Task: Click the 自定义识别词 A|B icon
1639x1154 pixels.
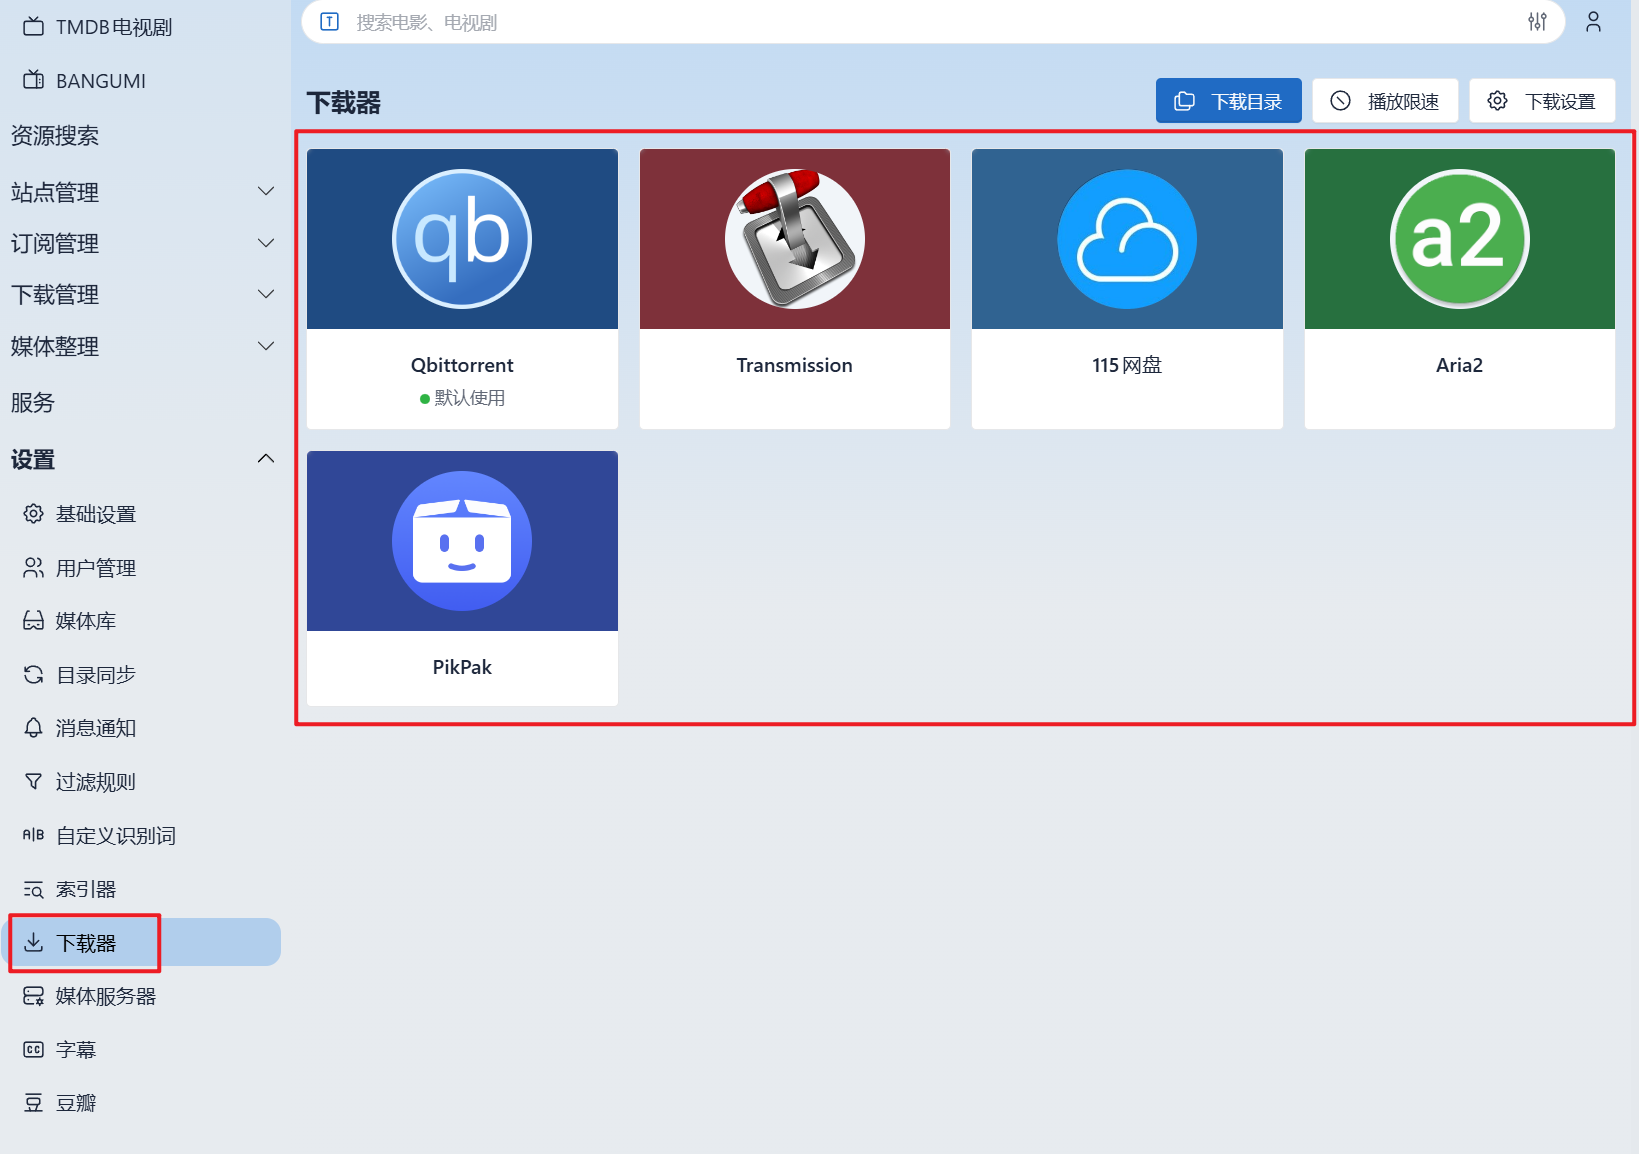Action: [x=33, y=834]
